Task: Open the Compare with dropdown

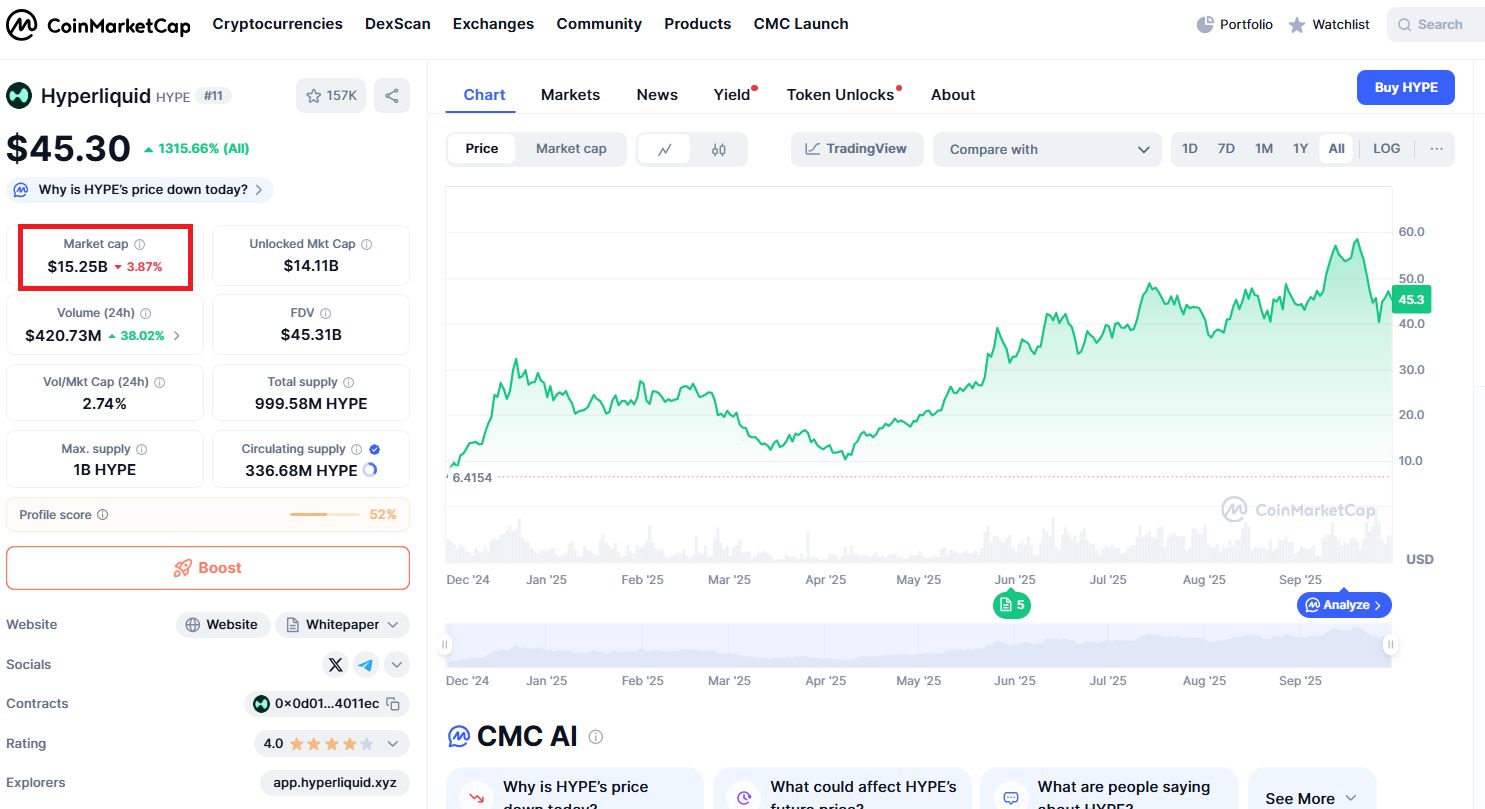Action: coord(1047,149)
